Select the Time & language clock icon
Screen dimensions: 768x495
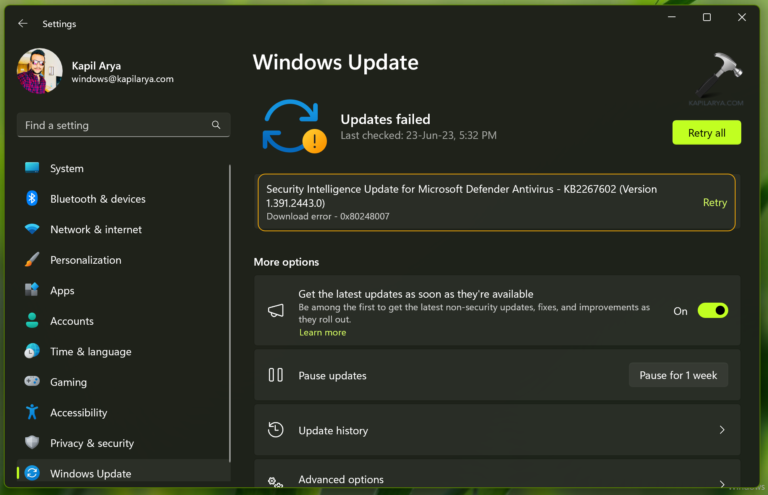click(x=32, y=351)
